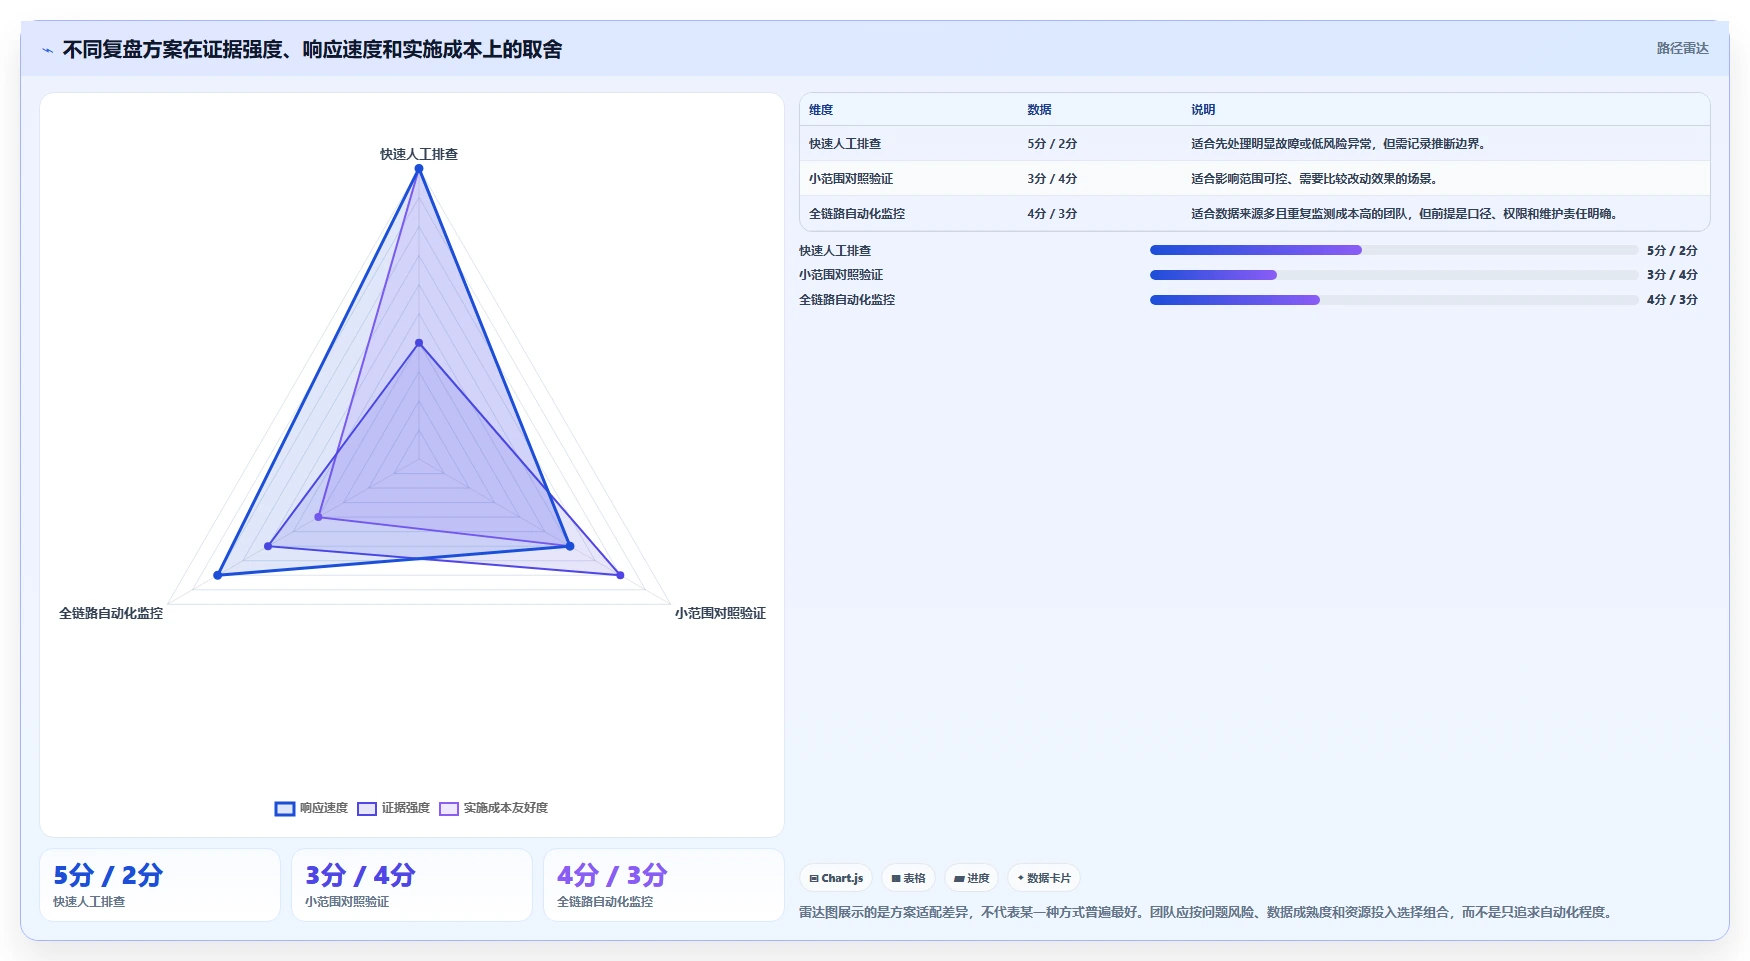1750x961 pixels.
Task: Select the 快速人工排查 progress bar
Action: [x=1394, y=250]
